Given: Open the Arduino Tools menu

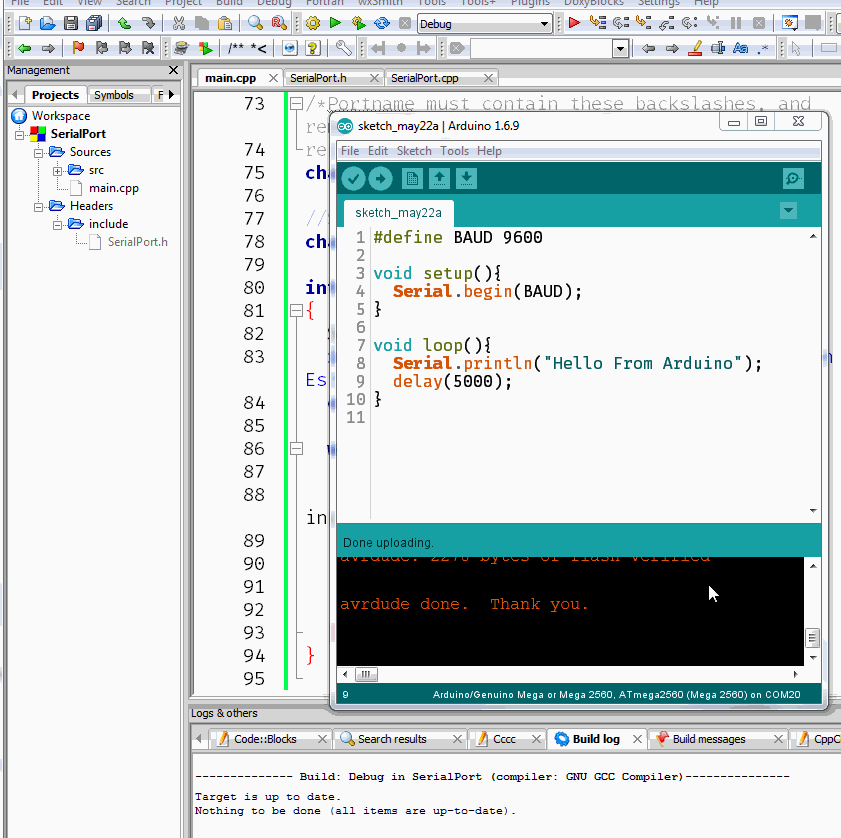Looking at the screenshot, I should (x=454, y=151).
